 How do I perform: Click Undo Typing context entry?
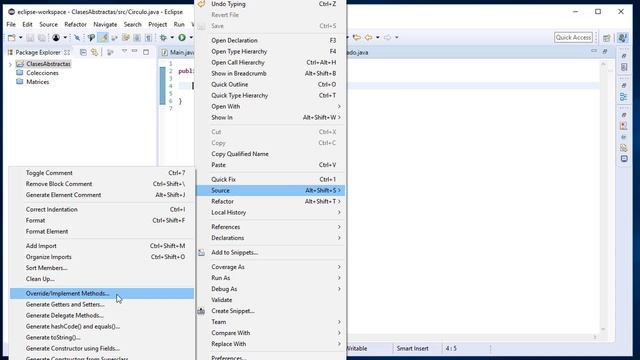point(271,4)
